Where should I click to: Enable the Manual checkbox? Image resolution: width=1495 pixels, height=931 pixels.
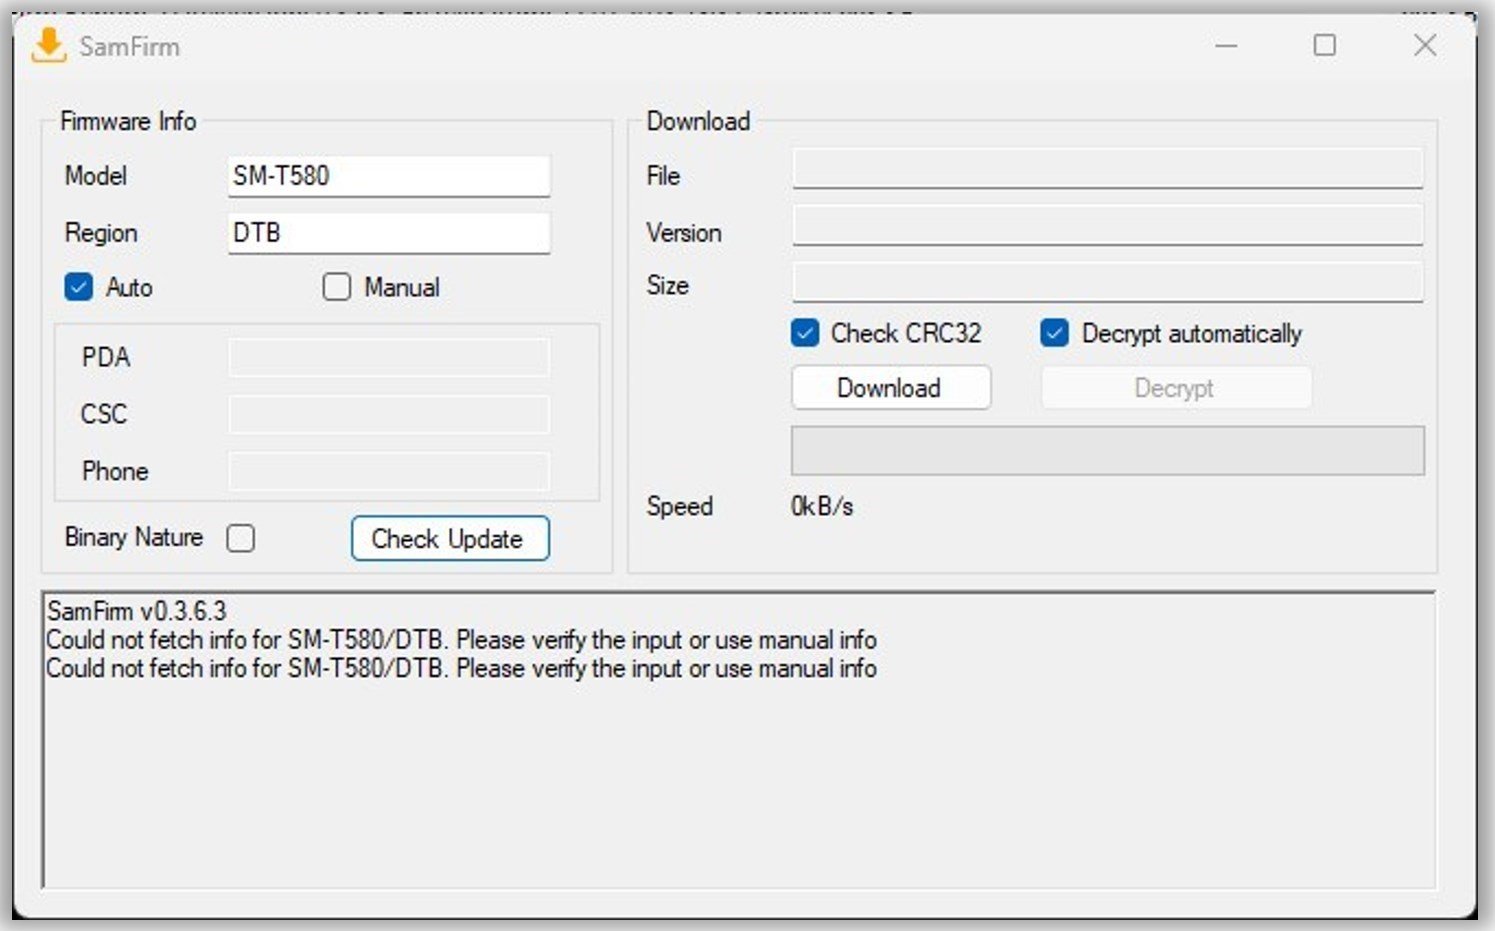(337, 288)
